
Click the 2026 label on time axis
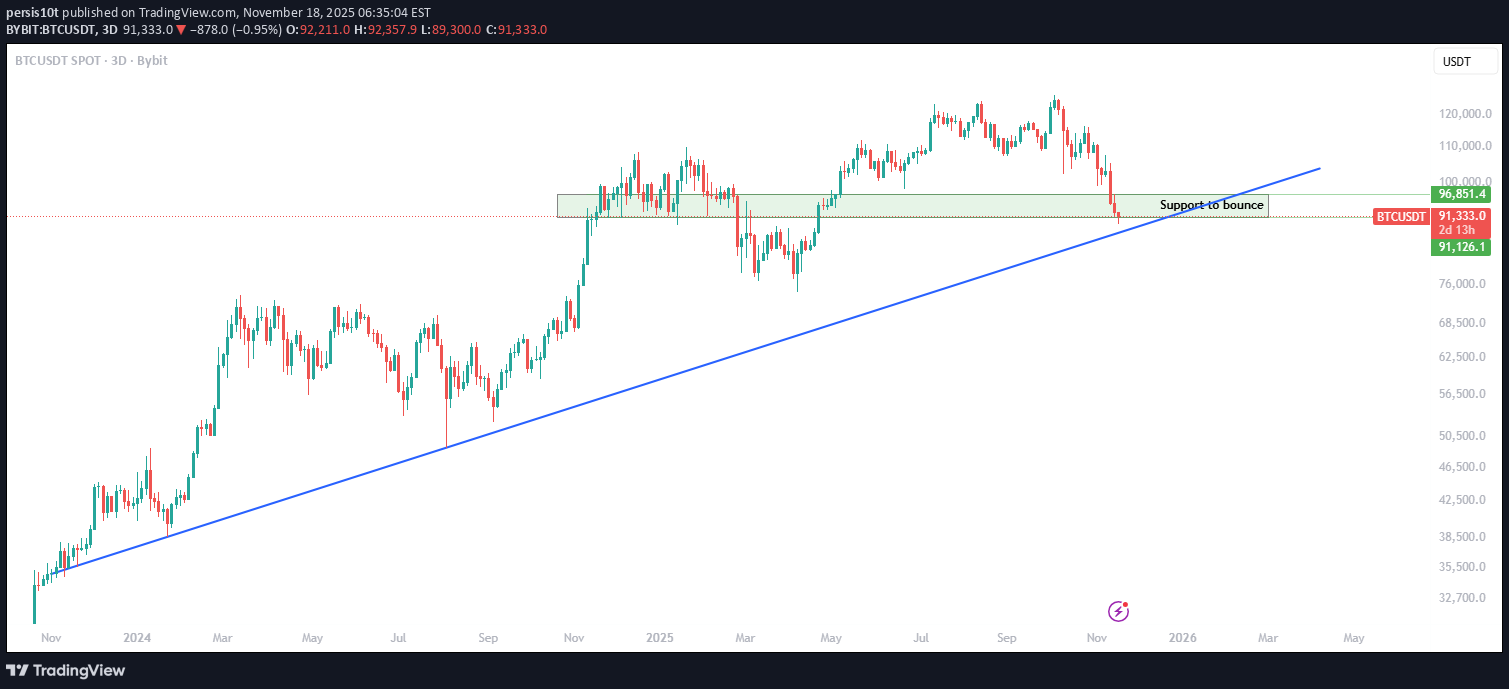point(1182,637)
